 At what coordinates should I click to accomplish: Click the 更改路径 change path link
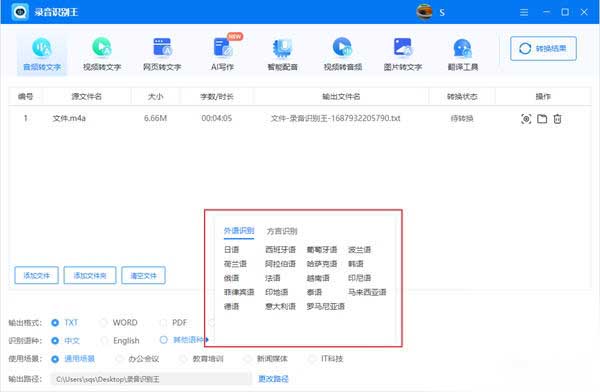273,379
